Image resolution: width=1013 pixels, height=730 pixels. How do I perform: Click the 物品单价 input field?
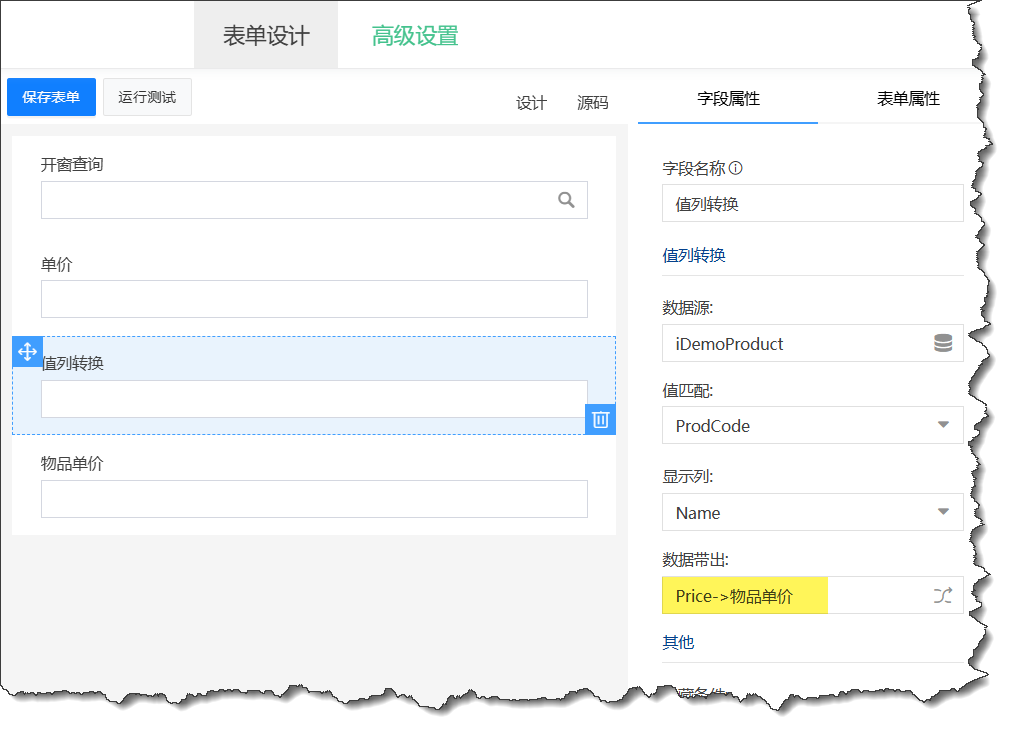click(x=314, y=499)
